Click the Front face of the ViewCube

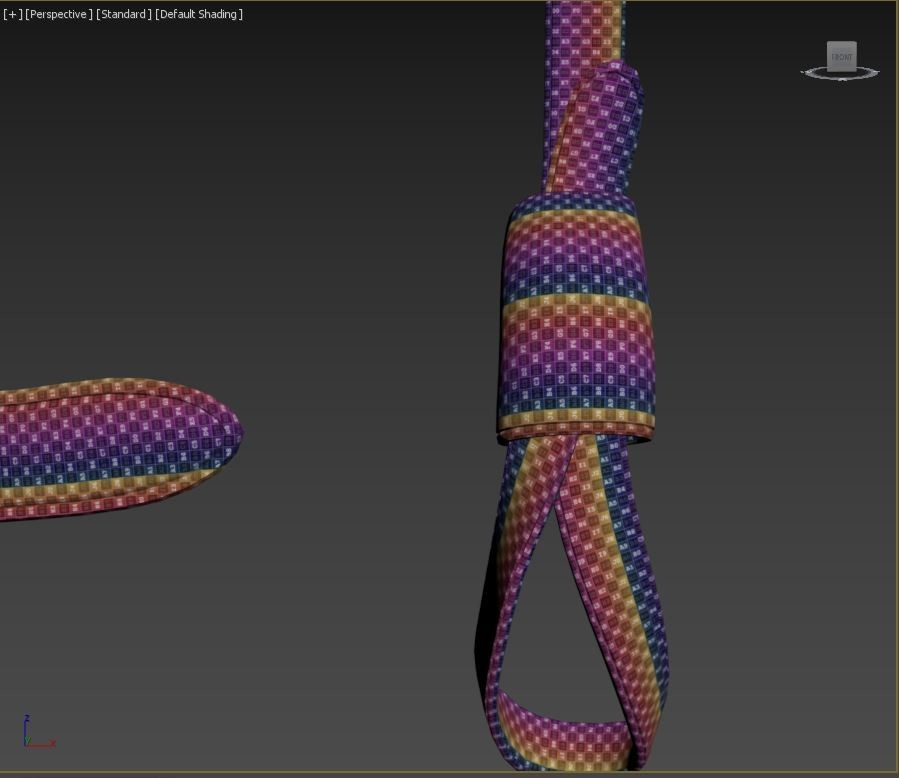[x=842, y=58]
